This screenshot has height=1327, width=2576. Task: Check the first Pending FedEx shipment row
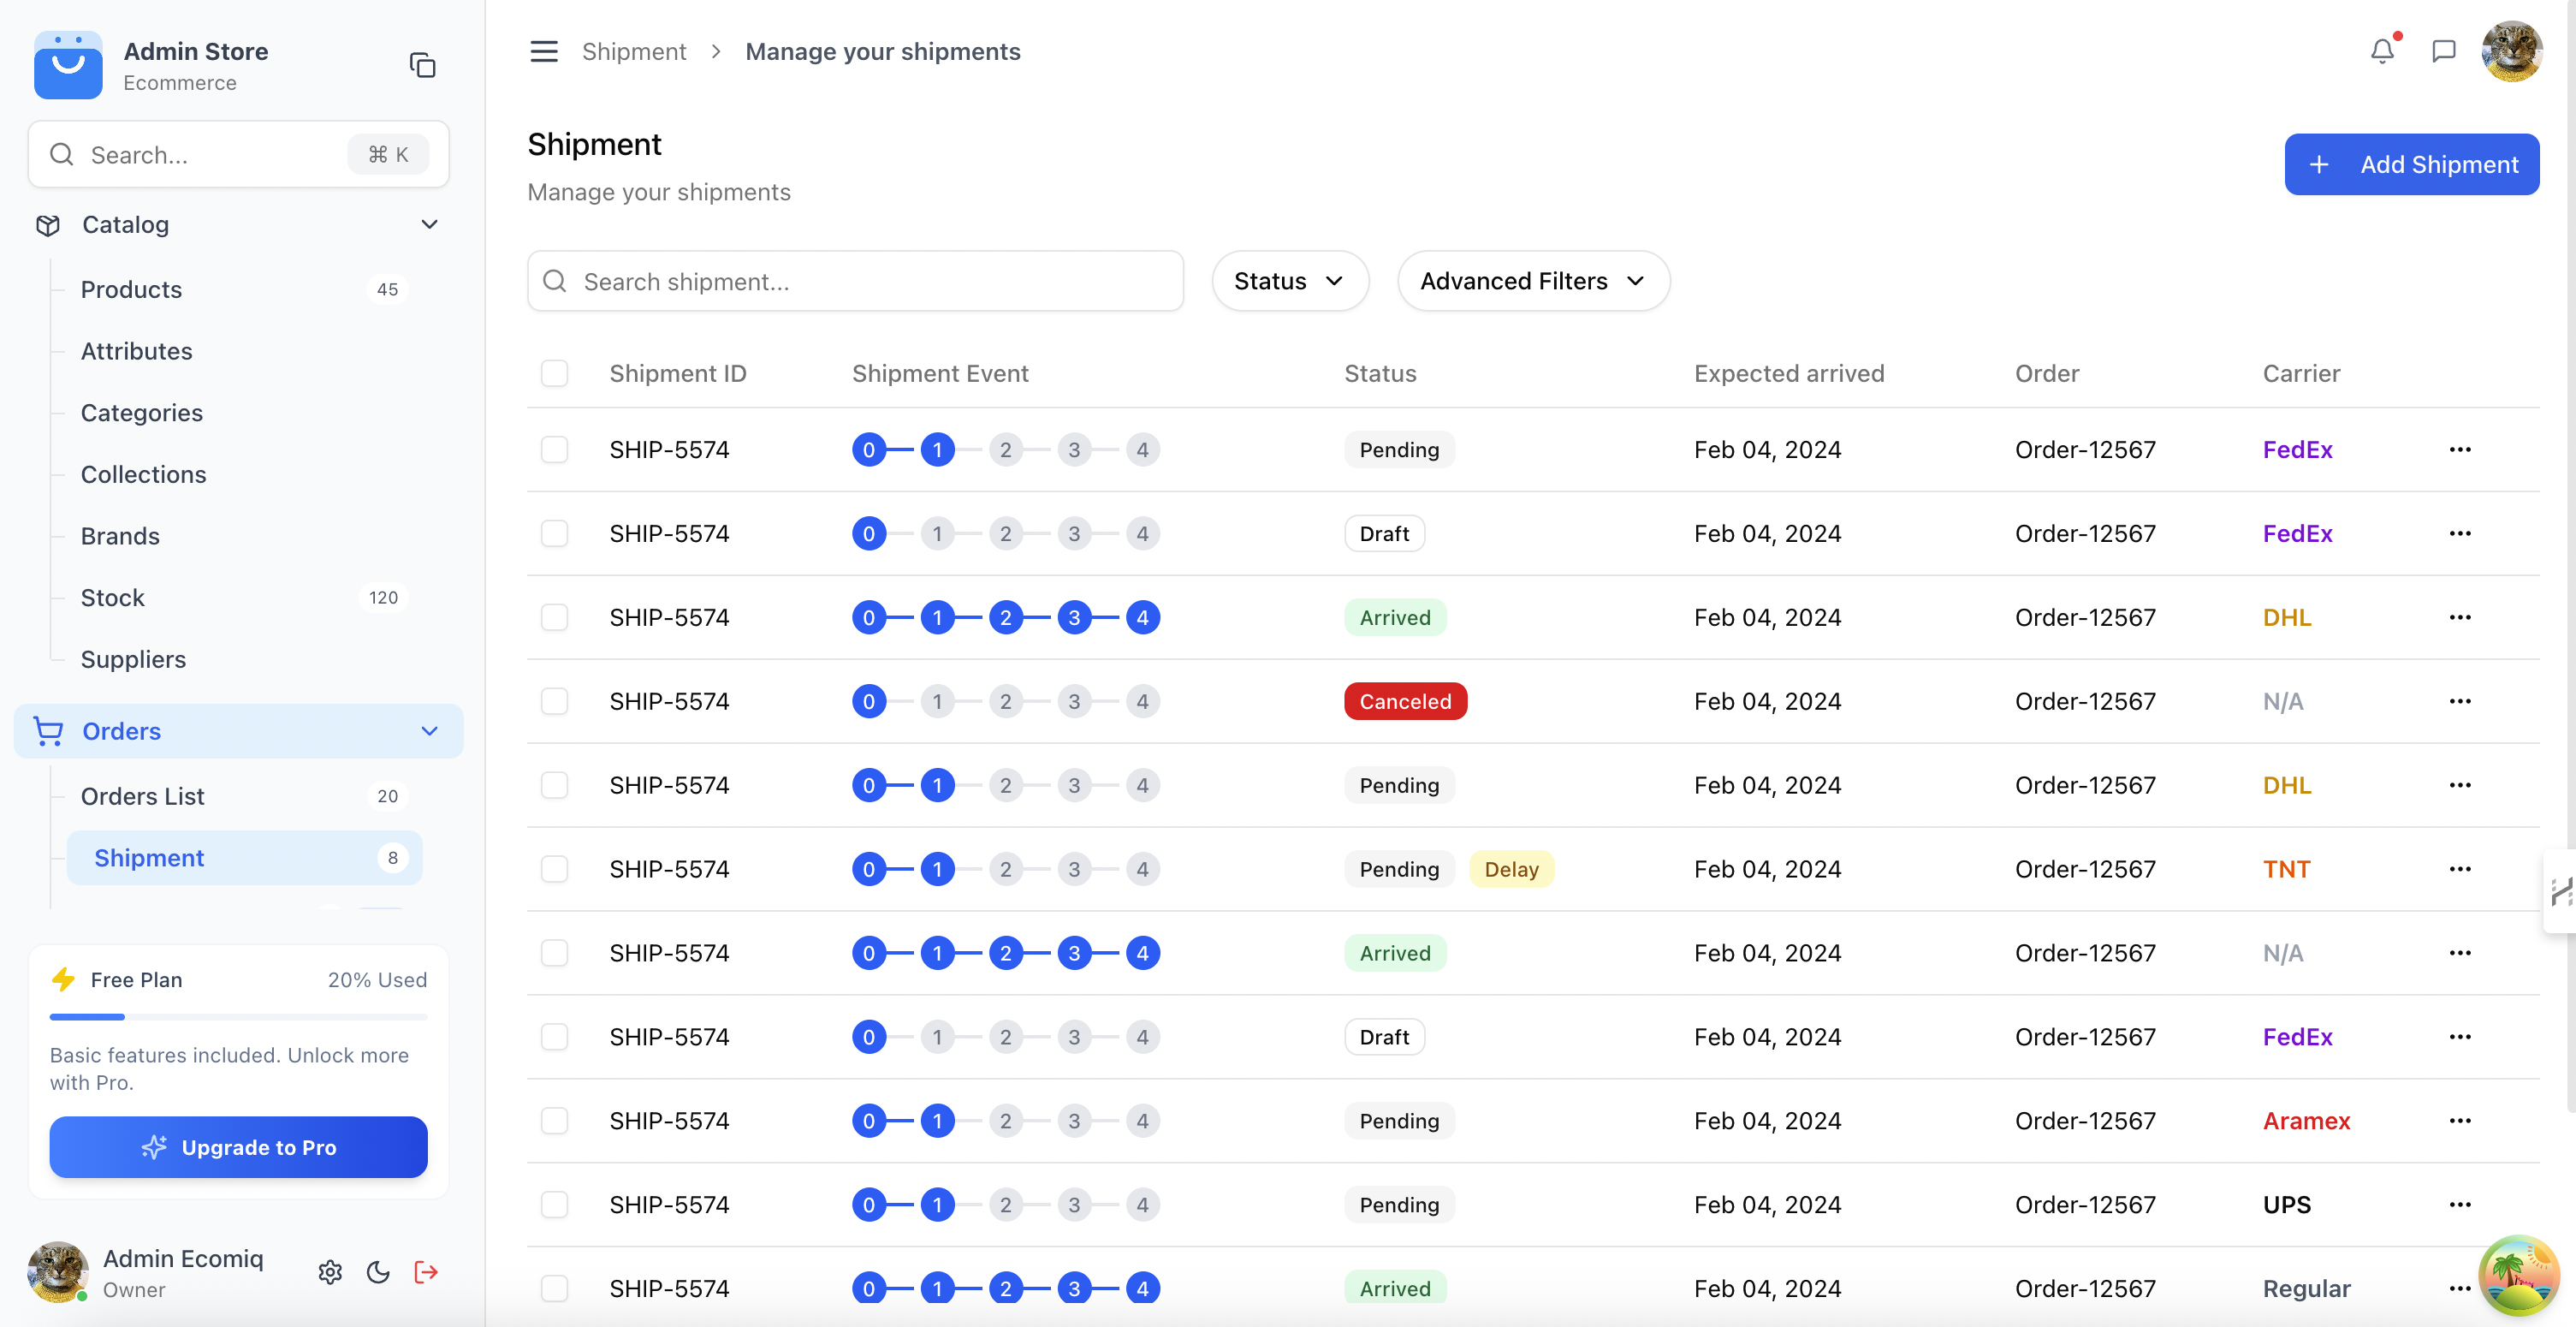tap(554, 449)
